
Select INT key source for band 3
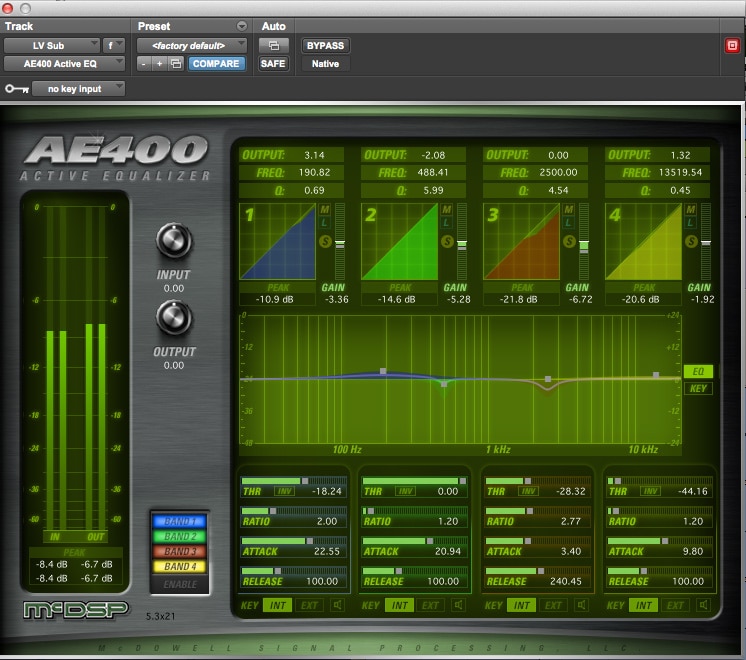point(522,605)
